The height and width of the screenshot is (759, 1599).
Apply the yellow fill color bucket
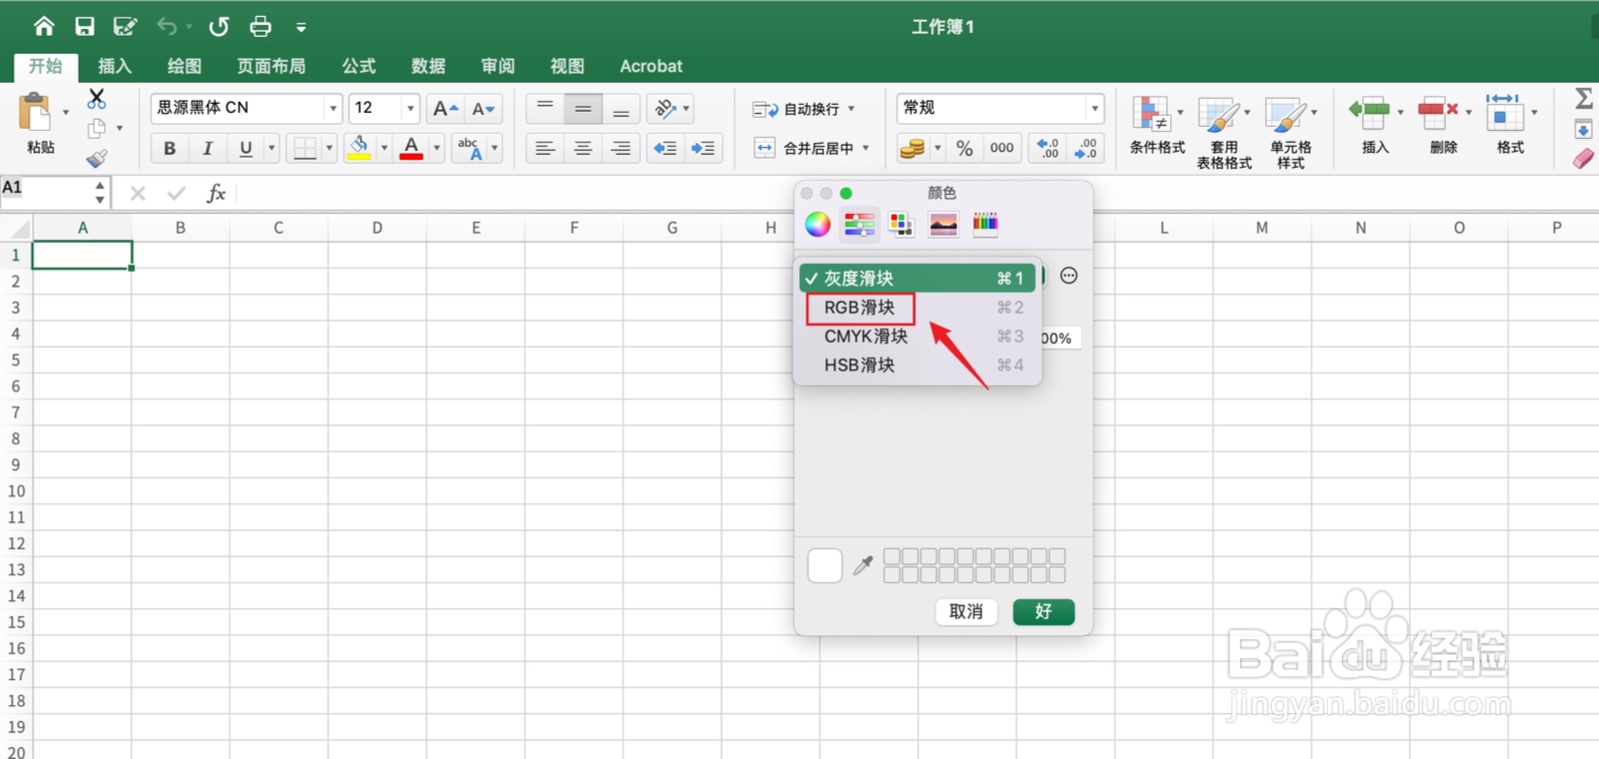[x=358, y=148]
